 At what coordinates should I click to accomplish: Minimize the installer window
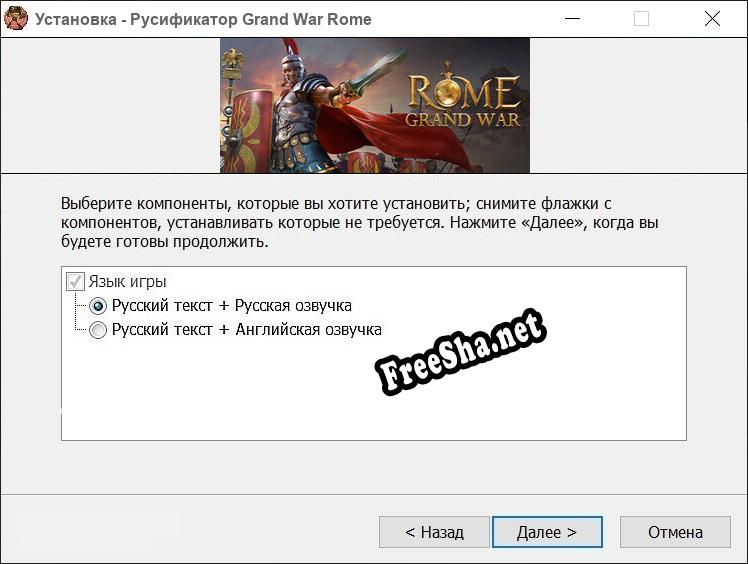click(572, 19)
